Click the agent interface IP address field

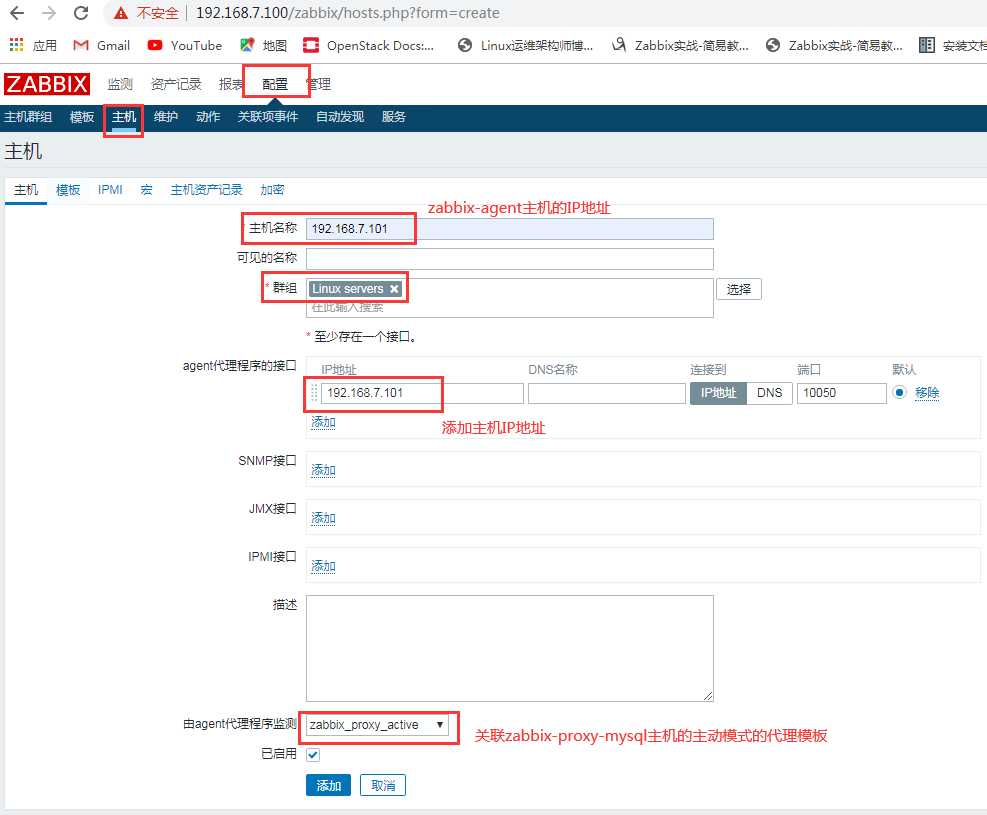point(422,393)
